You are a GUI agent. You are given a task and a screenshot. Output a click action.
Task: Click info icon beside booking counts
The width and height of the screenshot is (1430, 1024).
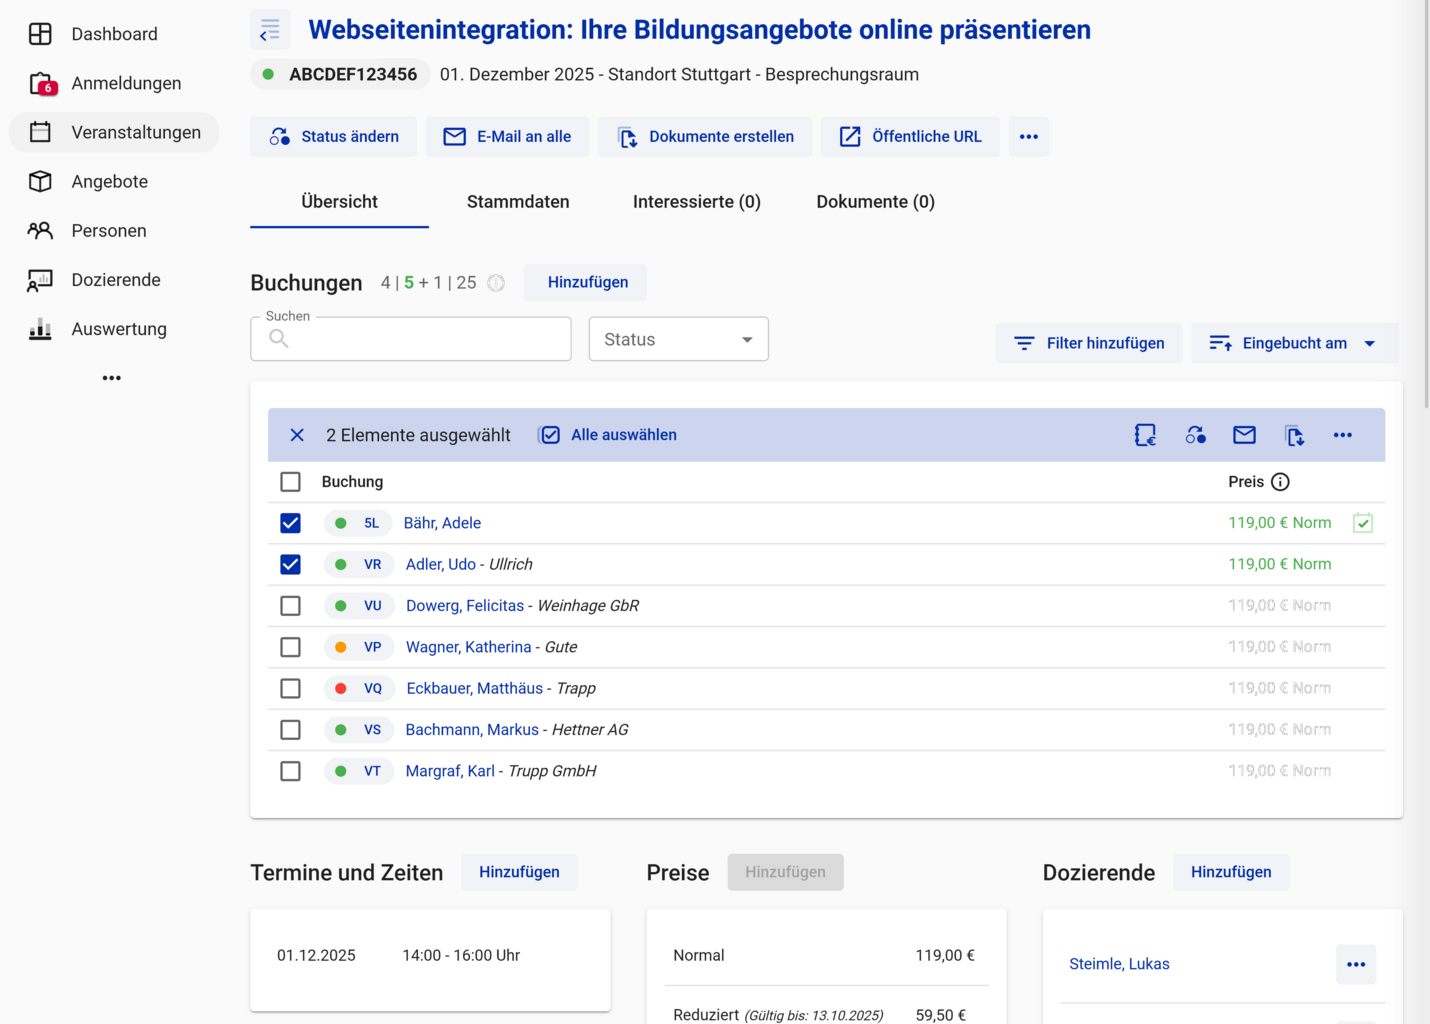[496, 283]
